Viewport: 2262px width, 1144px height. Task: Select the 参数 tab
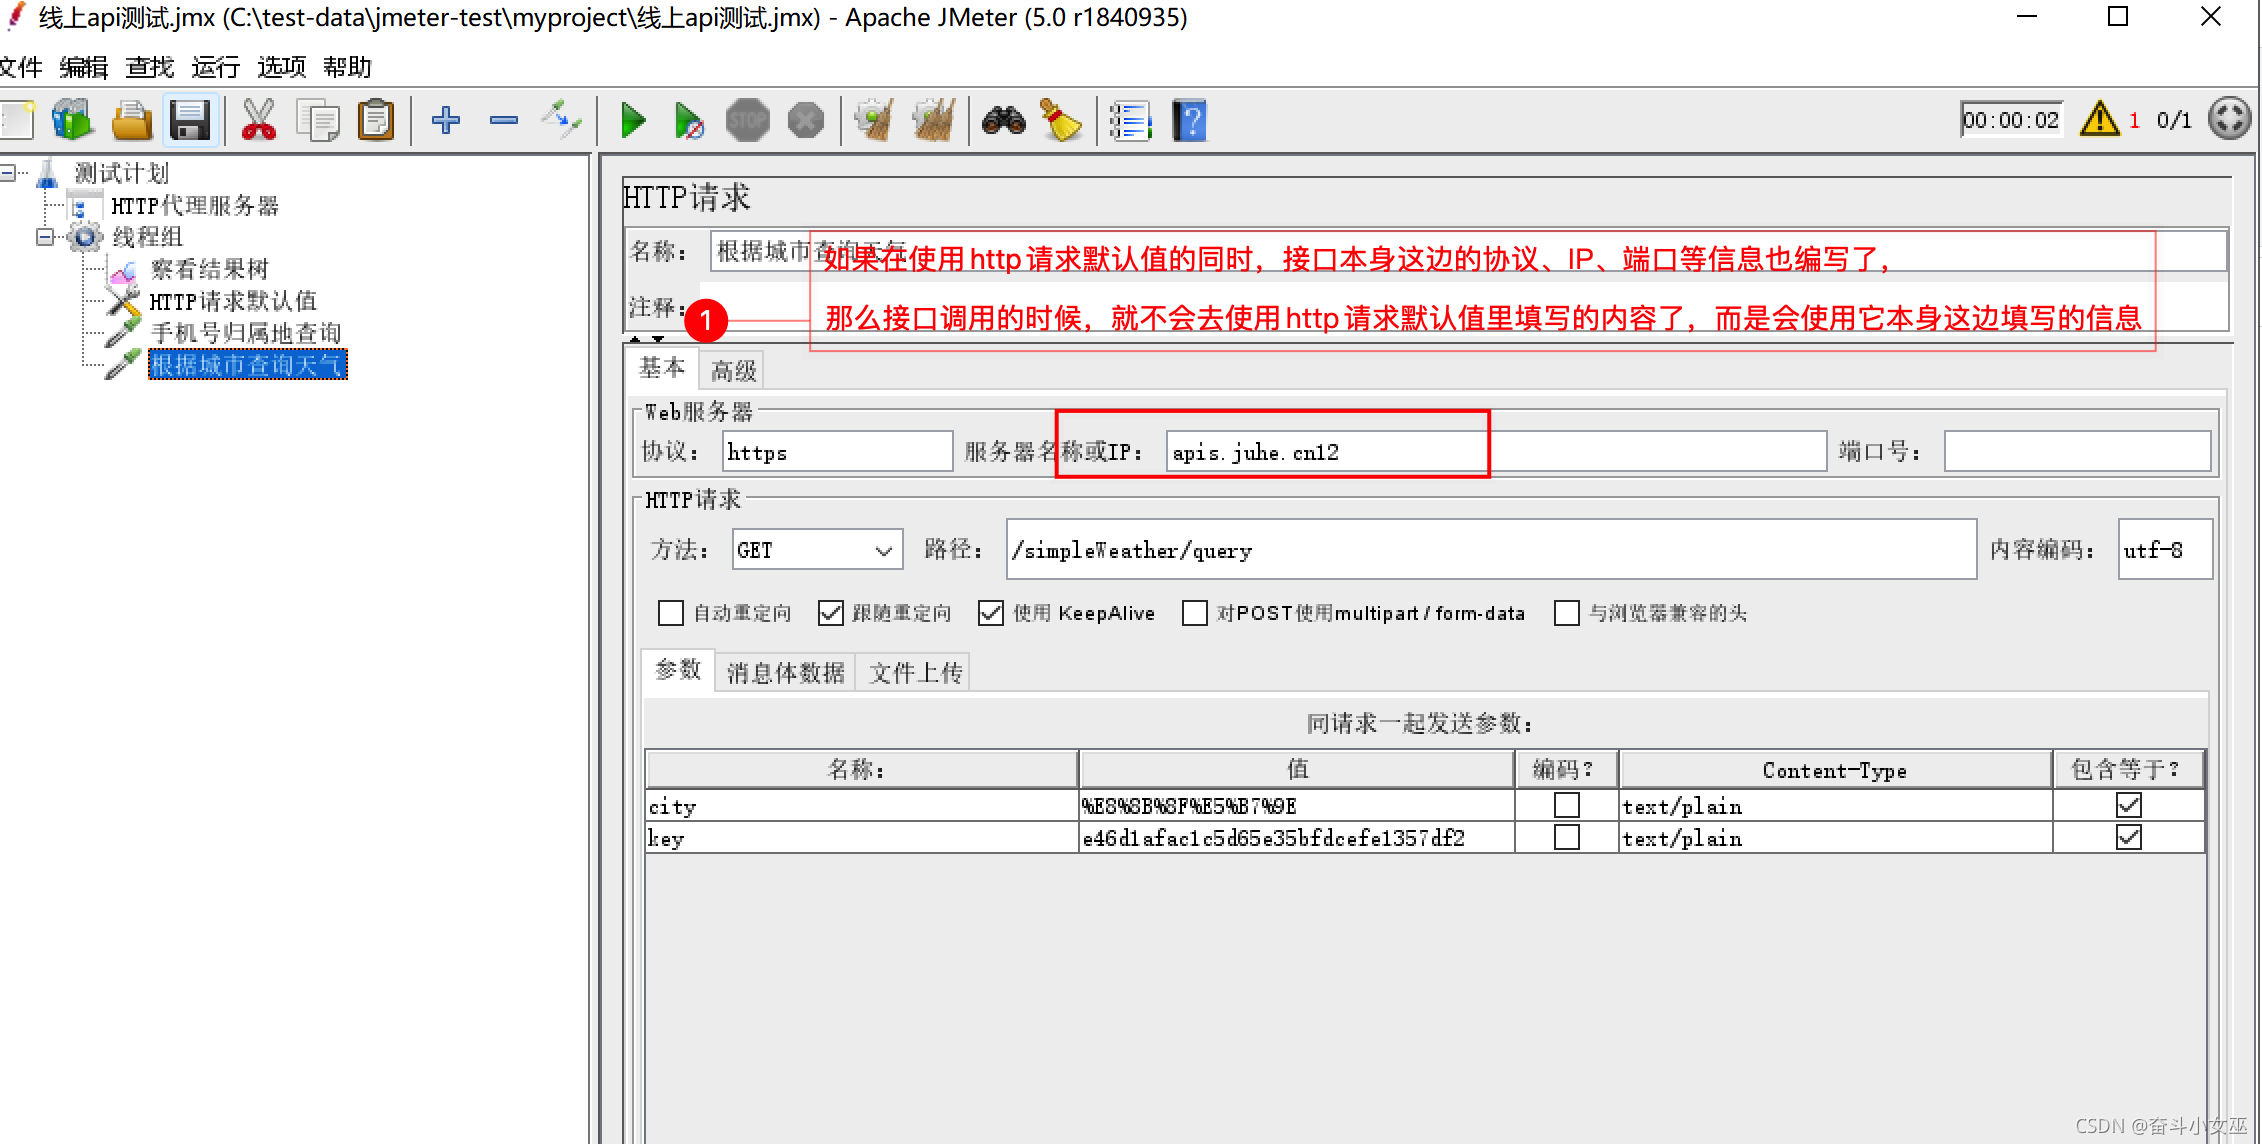[678, 670]
